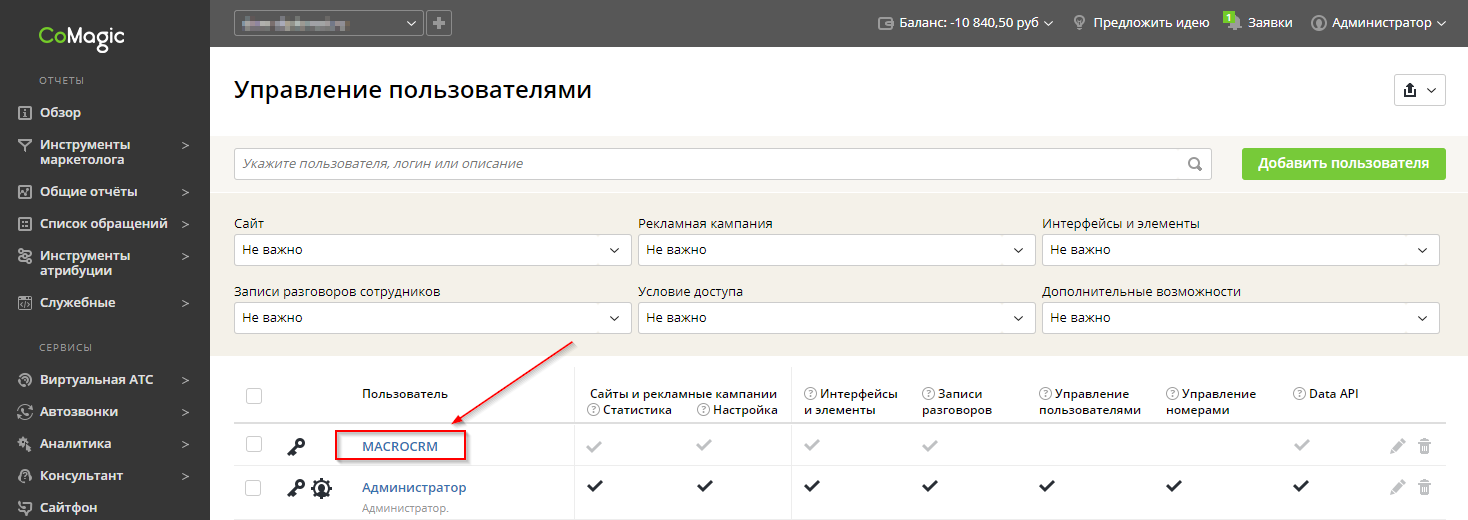
Task: Open the MACROCRM user link
Action: [400, 446]
